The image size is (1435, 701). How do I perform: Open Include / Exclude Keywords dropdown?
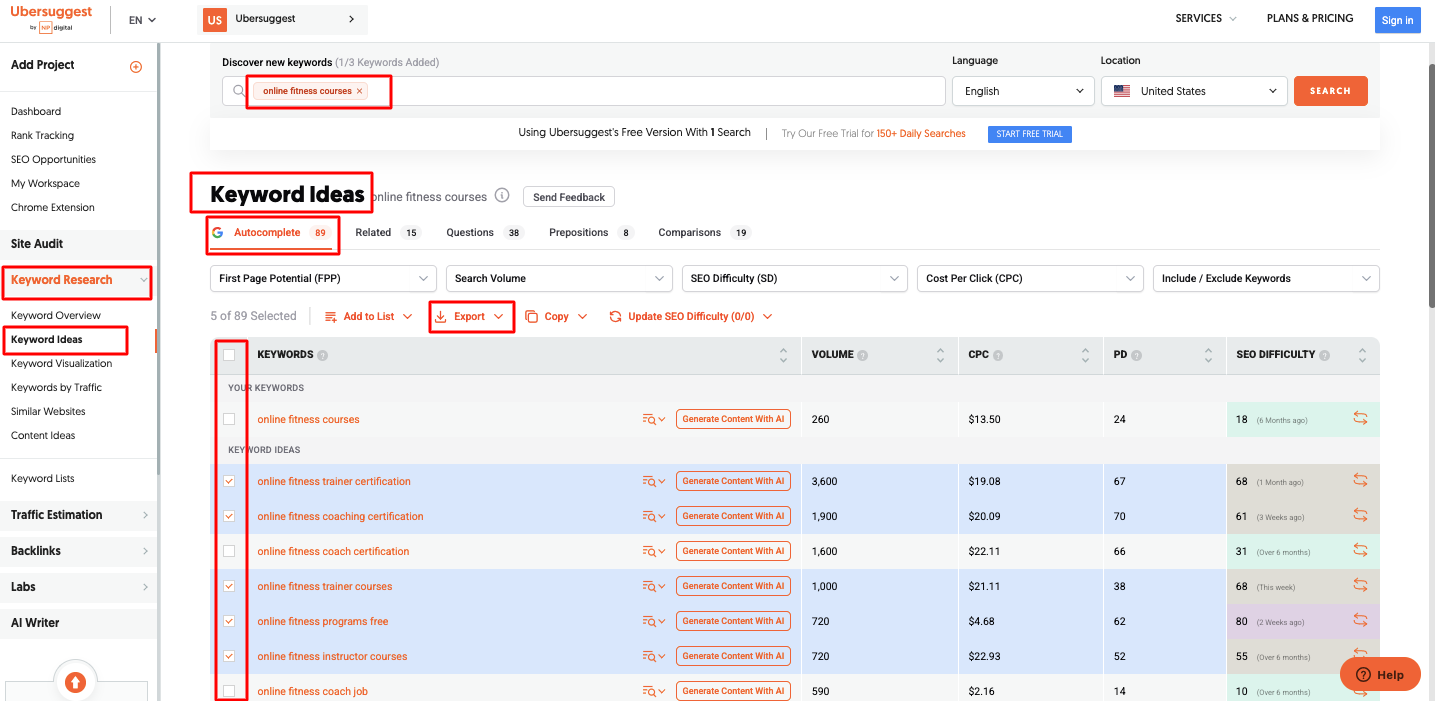(x=1266, y=278)
